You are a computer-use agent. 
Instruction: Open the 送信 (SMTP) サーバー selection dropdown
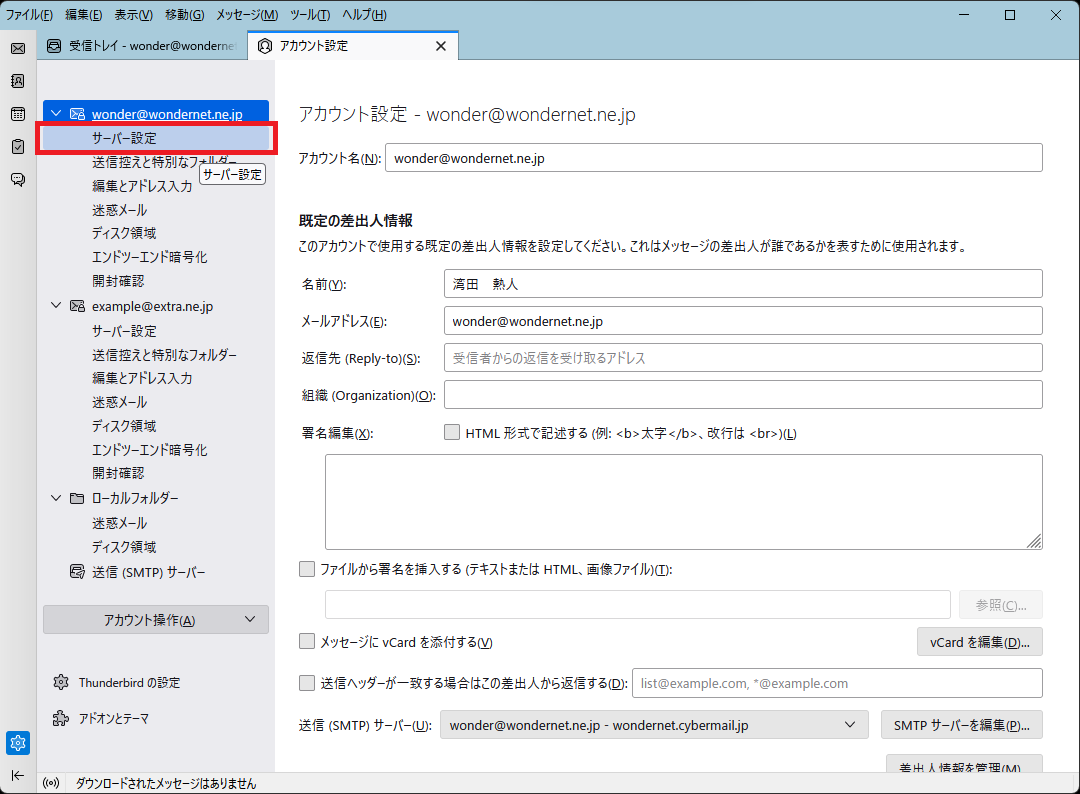pos(654,725)
